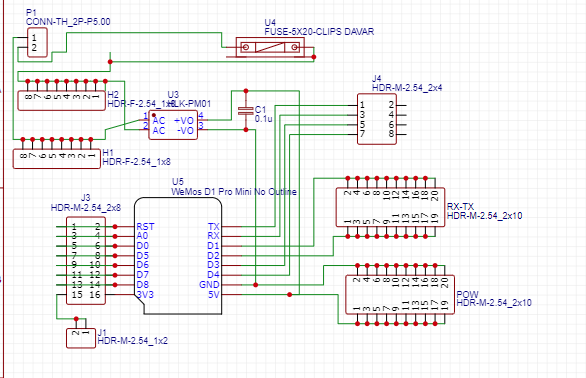Screen dimensions: 586x378
Task: Select the WeMos D1 Pro Mini outline
Action: click(178, 256)
